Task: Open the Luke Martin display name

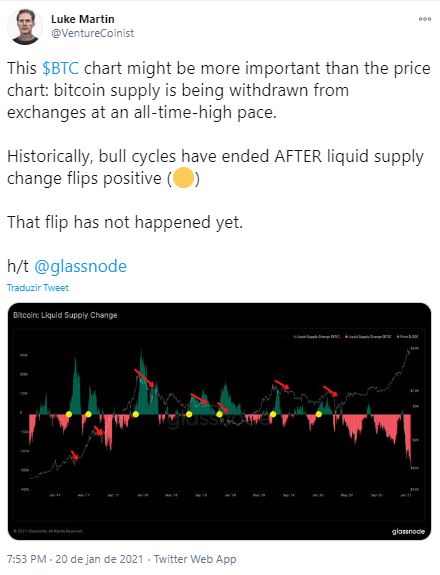Action: pos(82,19)
